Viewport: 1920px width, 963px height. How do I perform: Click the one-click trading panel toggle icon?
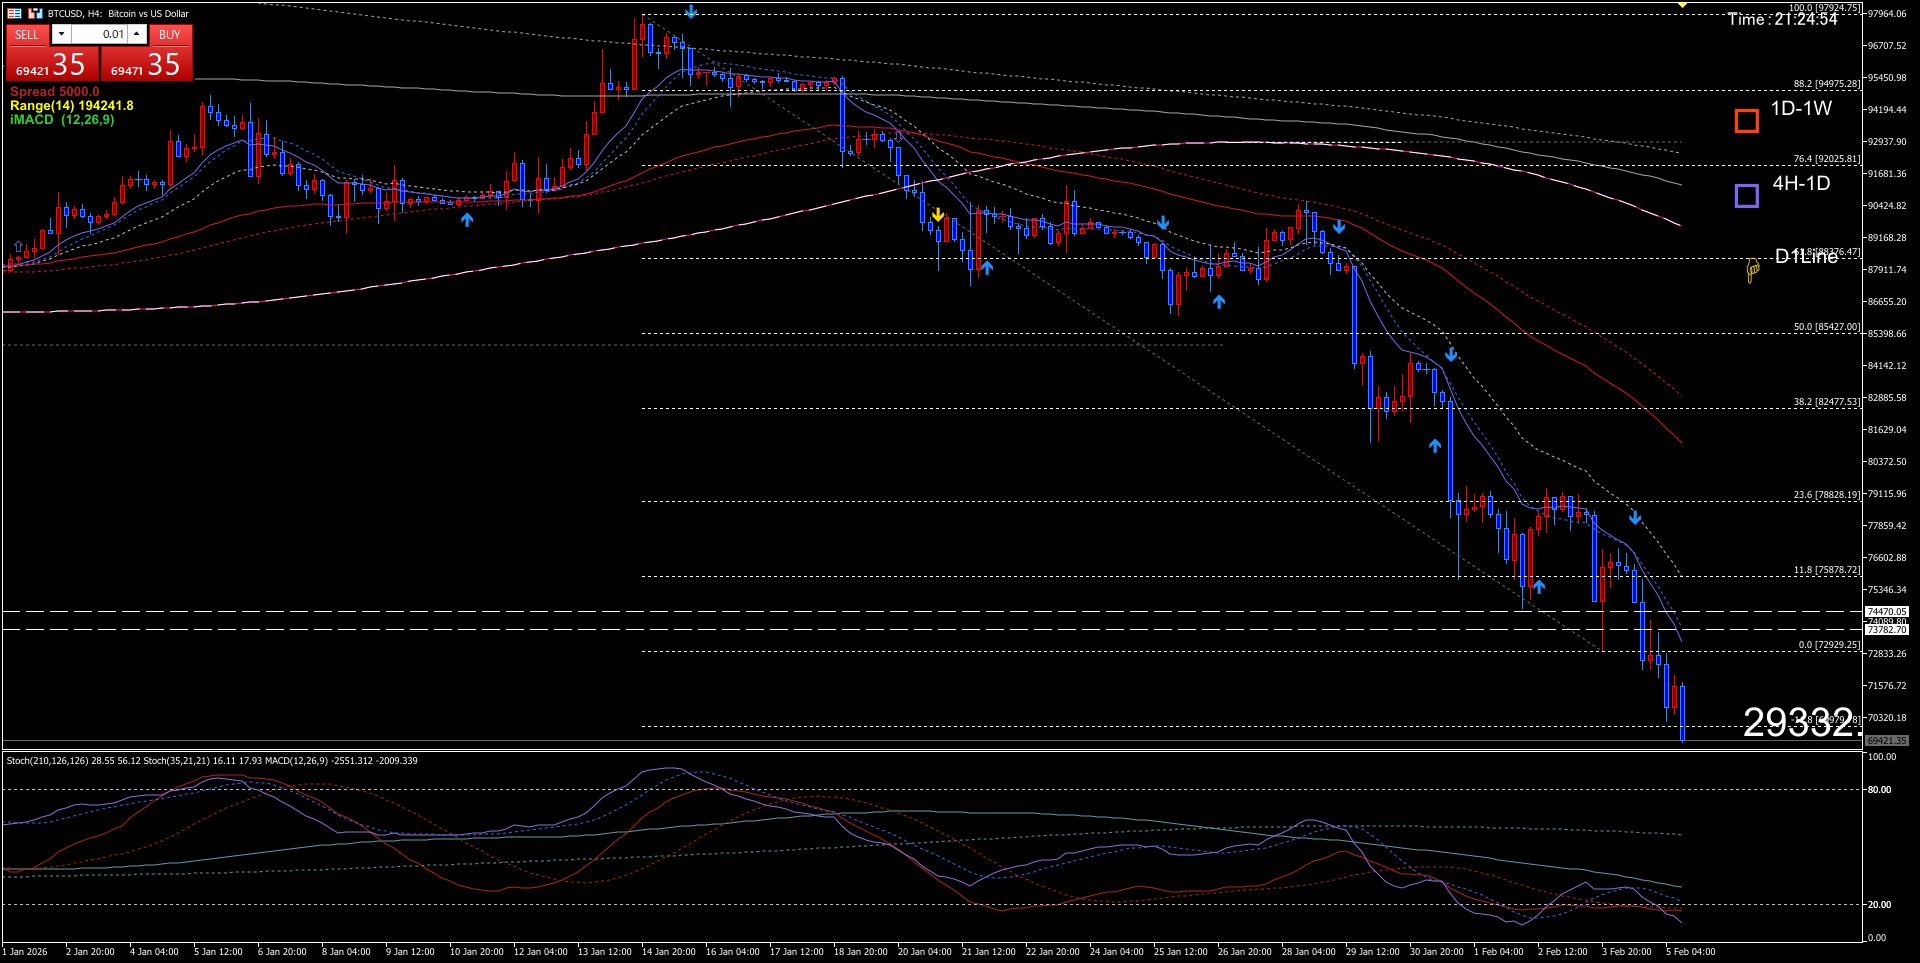coord(14,13)
